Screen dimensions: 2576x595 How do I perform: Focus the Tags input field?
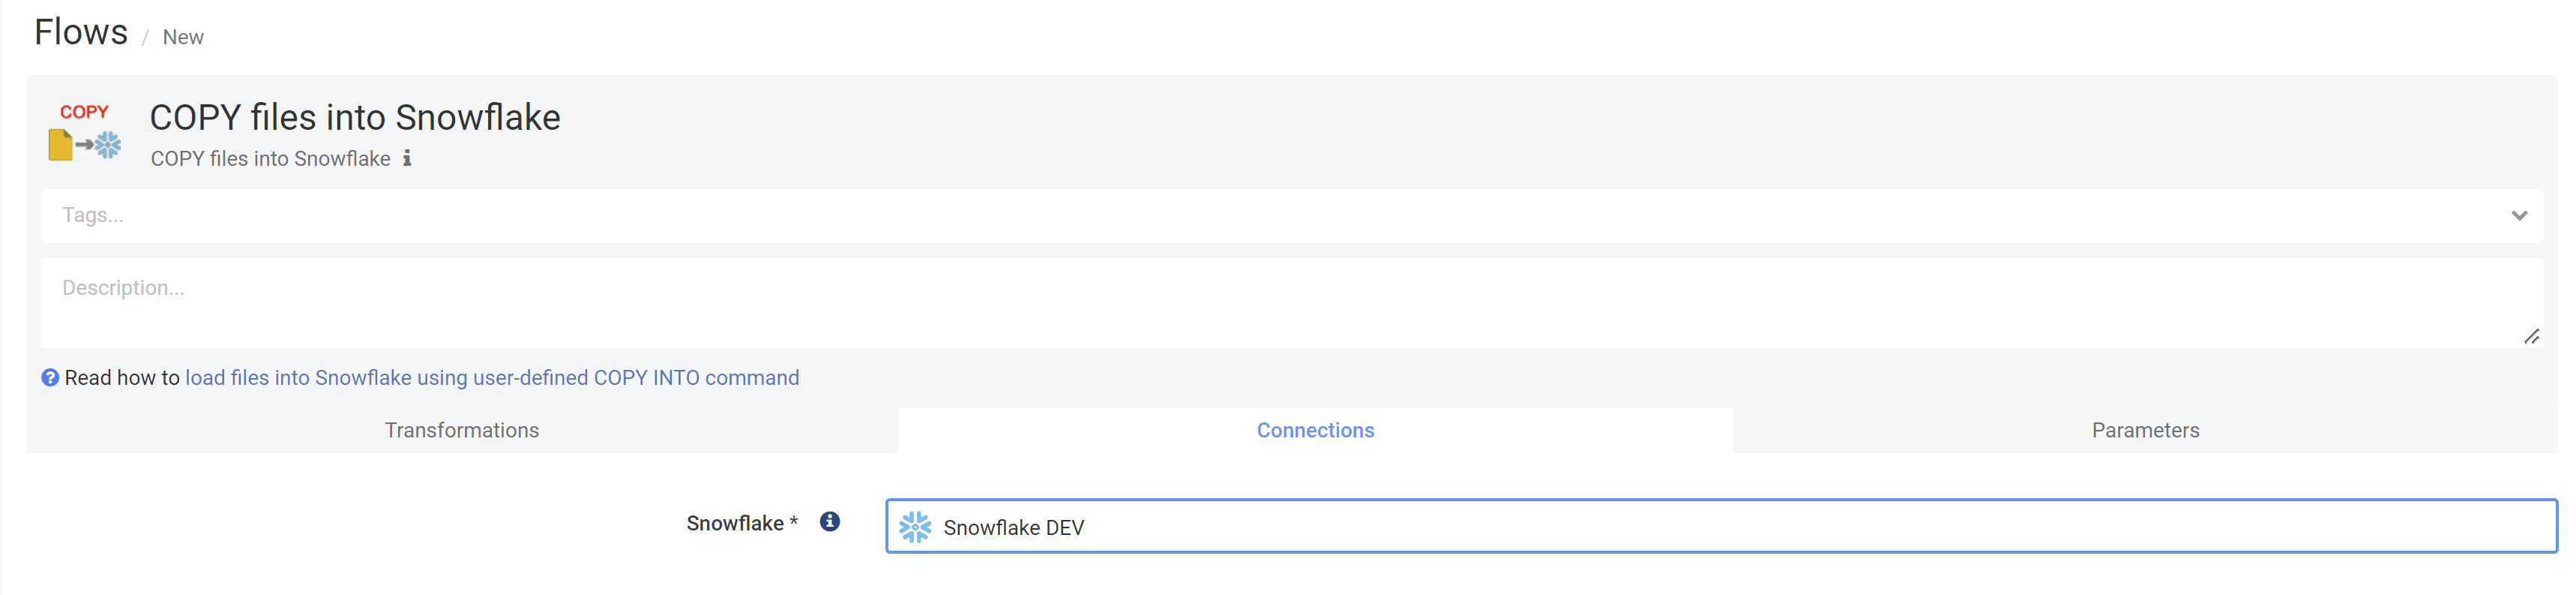tap(1270, 215)
